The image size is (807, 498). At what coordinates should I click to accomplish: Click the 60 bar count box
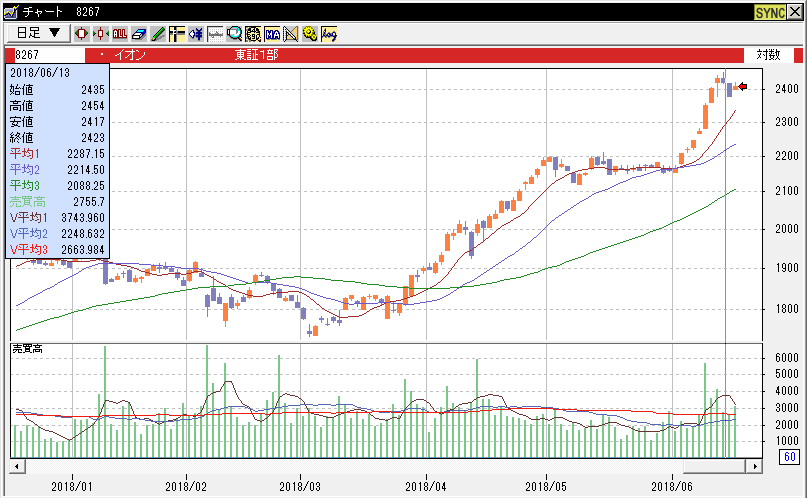(x=789, y=458)
